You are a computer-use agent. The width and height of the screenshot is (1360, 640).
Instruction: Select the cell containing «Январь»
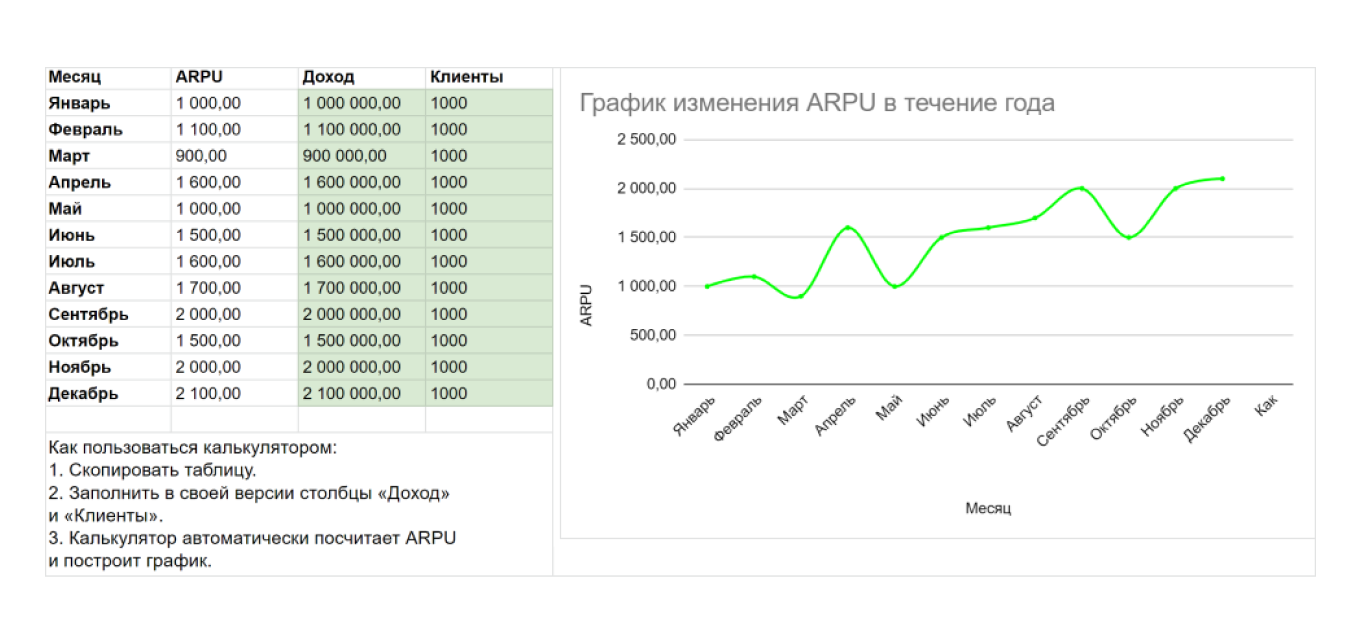coord(76,102)
